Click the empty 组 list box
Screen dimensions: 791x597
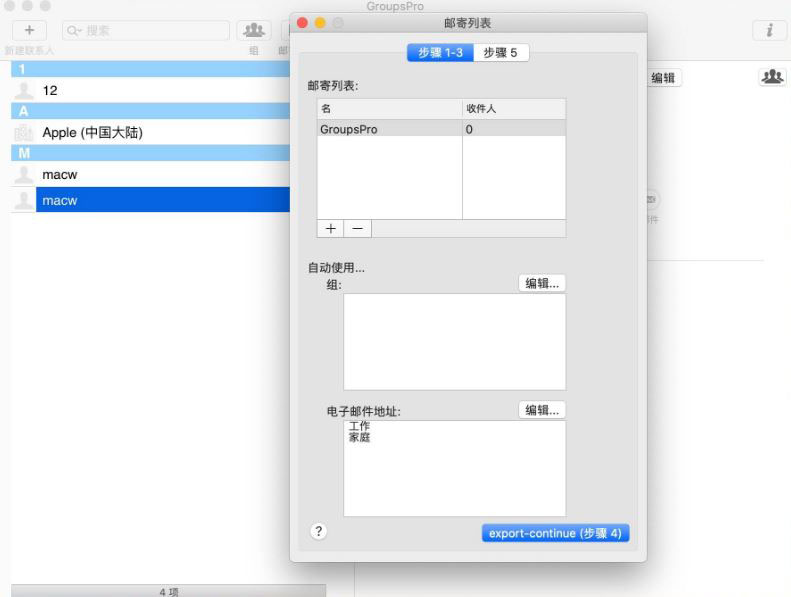(455, 342)
